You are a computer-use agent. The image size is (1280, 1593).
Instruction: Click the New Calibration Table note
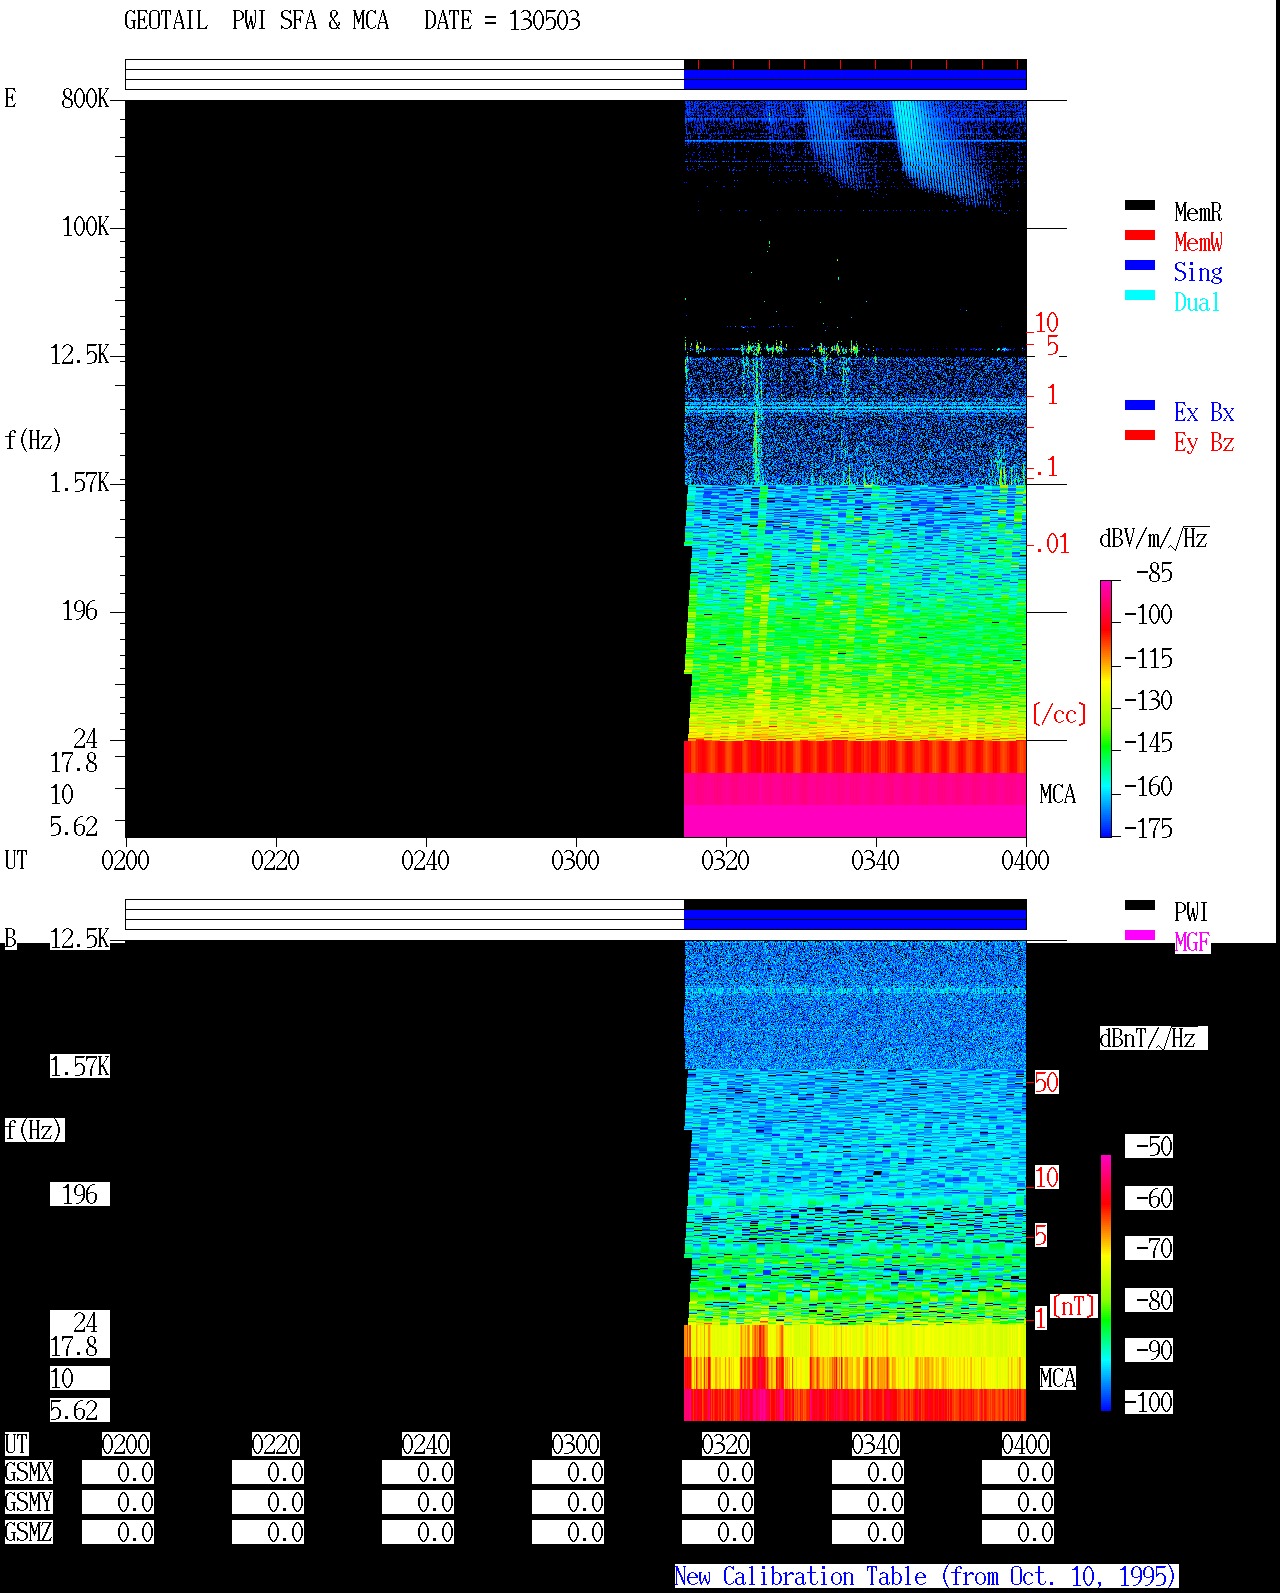[x=926, y=1577]
